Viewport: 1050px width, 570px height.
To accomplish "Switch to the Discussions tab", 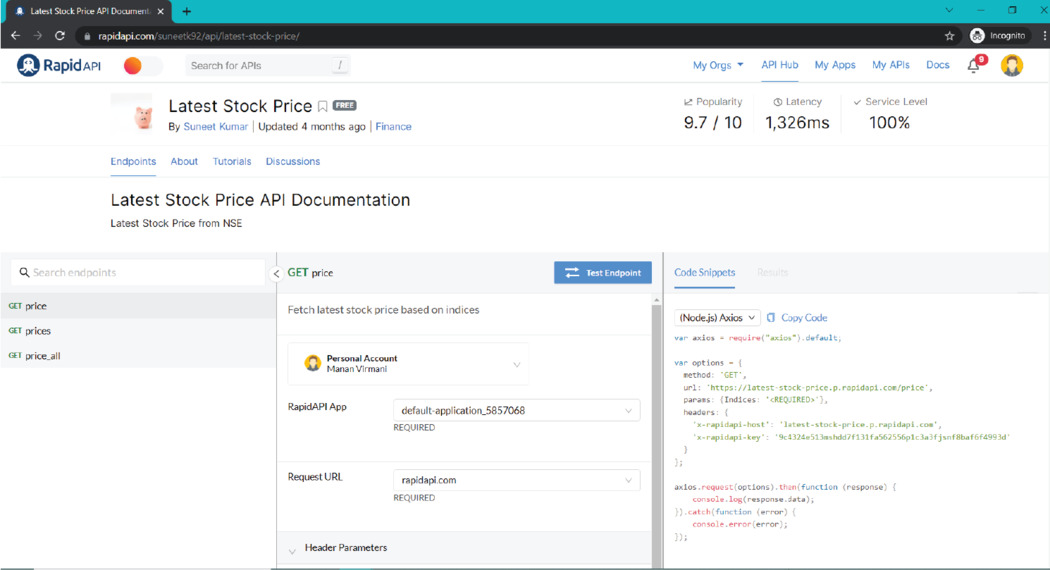I will (293, 161).
